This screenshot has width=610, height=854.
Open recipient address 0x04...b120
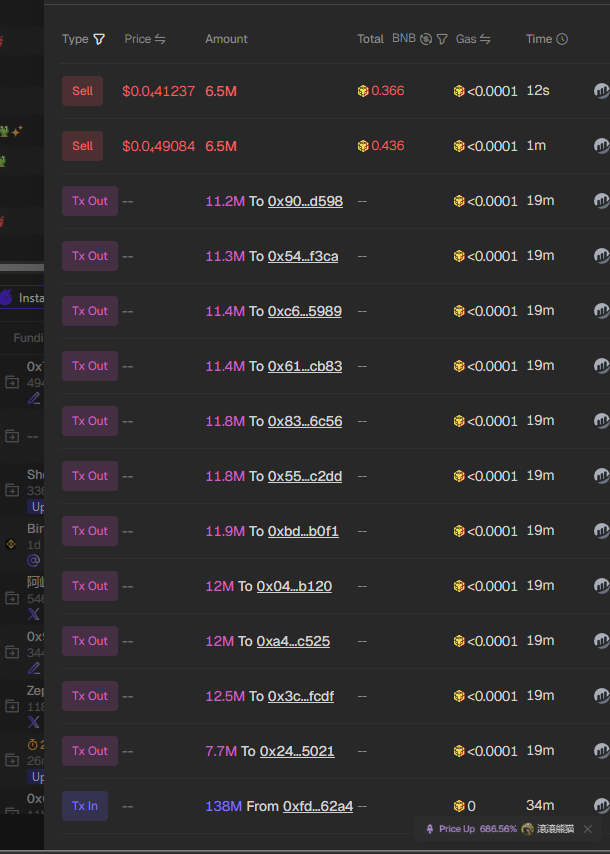[294, 586]
